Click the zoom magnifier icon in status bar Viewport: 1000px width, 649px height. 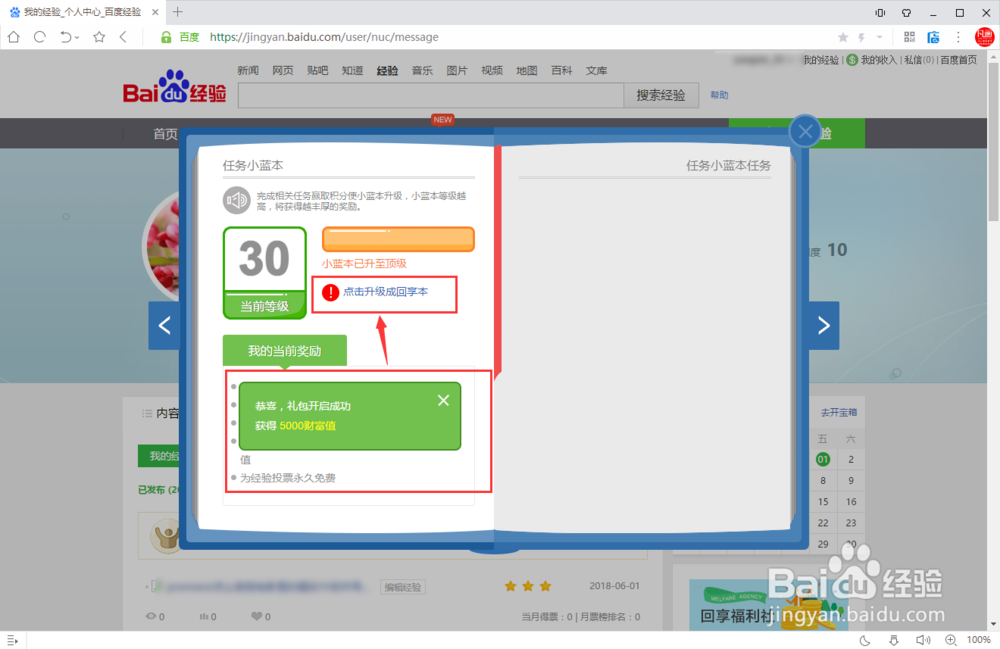pyautogui.click(x=951, y=640)
